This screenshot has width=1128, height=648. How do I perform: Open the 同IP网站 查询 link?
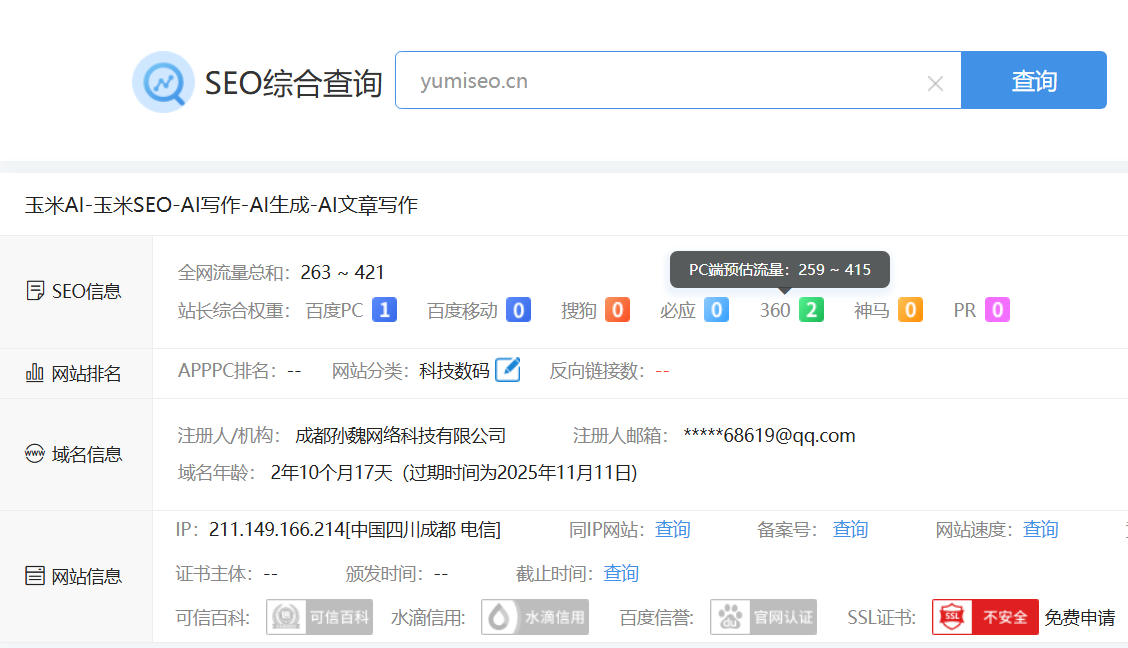tap(672, 529)
